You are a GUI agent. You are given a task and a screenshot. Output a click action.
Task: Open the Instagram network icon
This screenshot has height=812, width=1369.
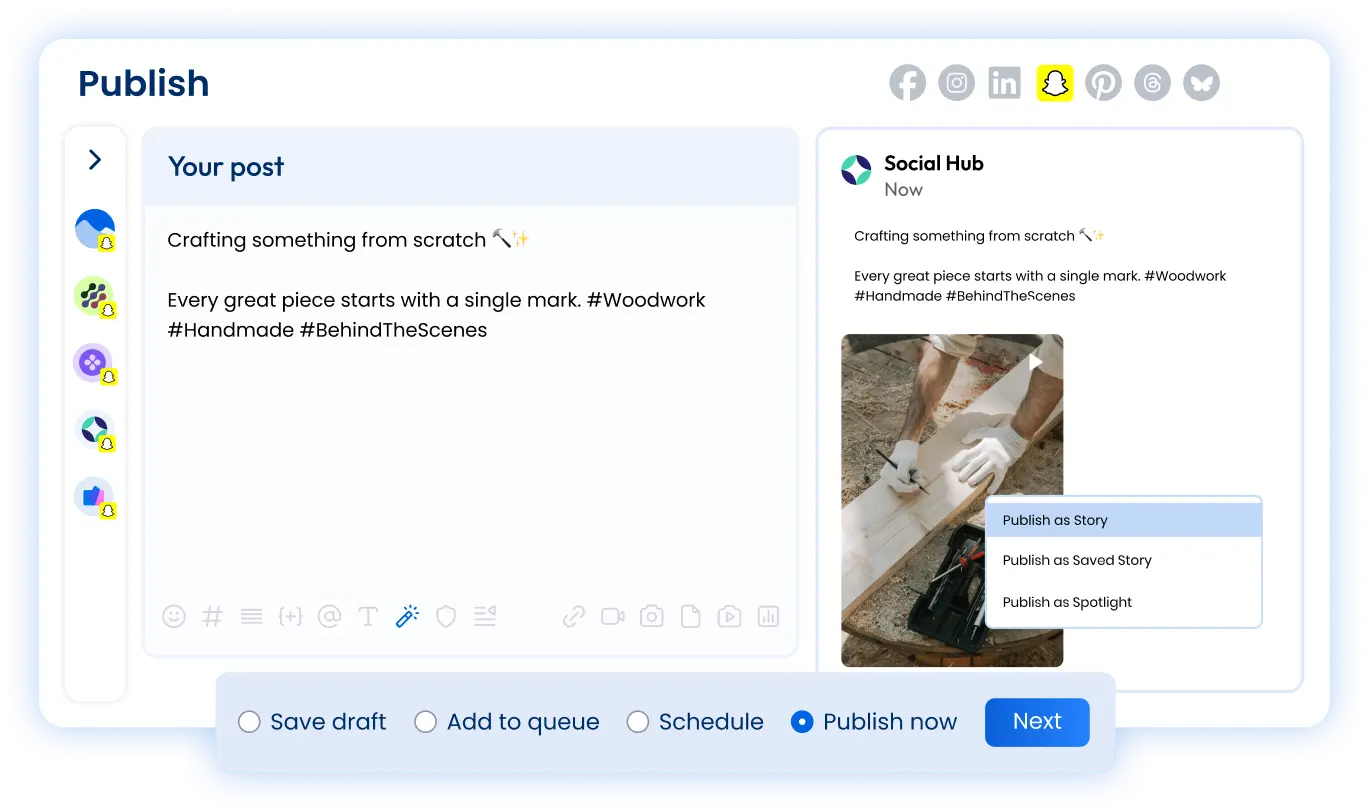pyautogui.click(x=956, y=82)
